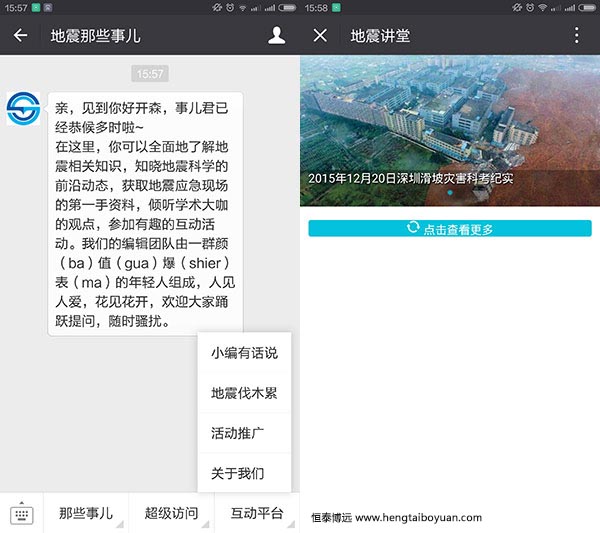Open the 超级访问 bottom menu
This screenshot has height=533, width=600.
tap(171, 513)
